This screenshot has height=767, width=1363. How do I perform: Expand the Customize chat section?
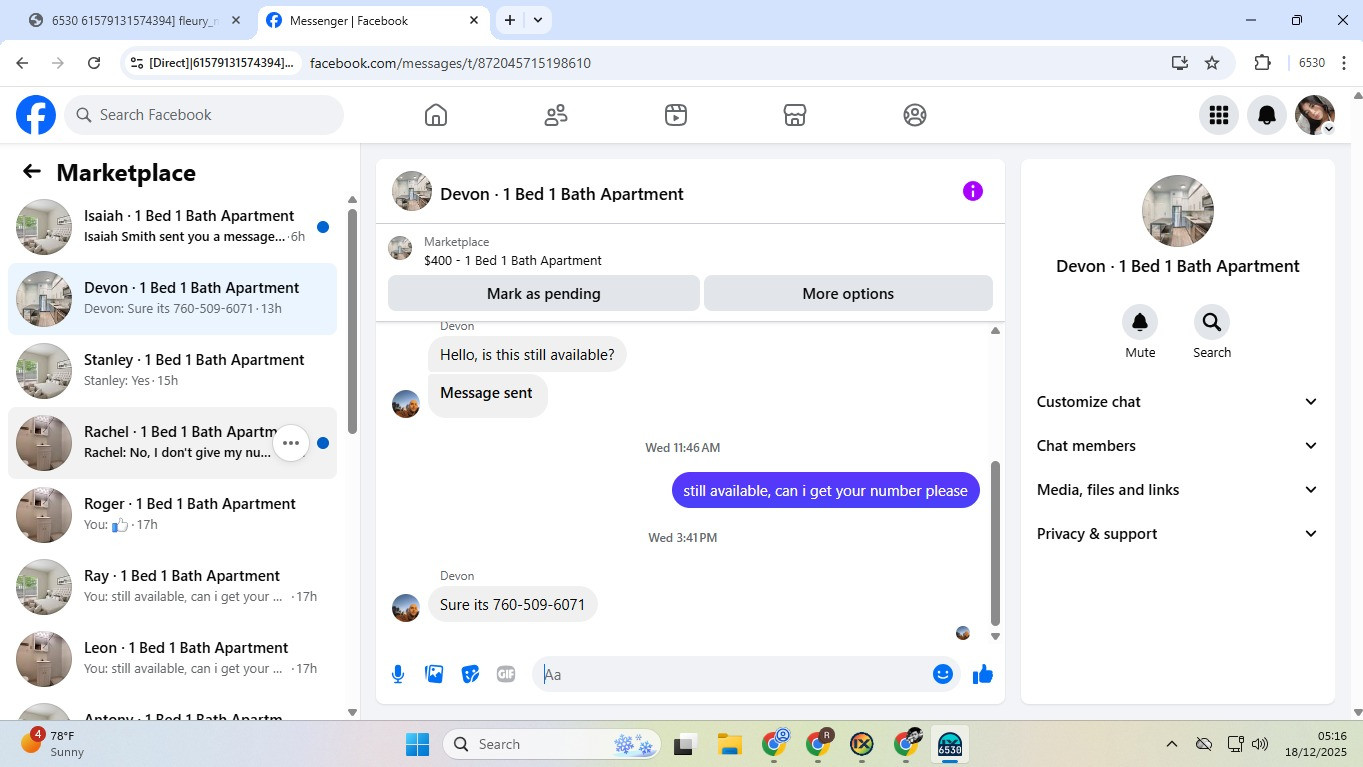click(1178, 402)
